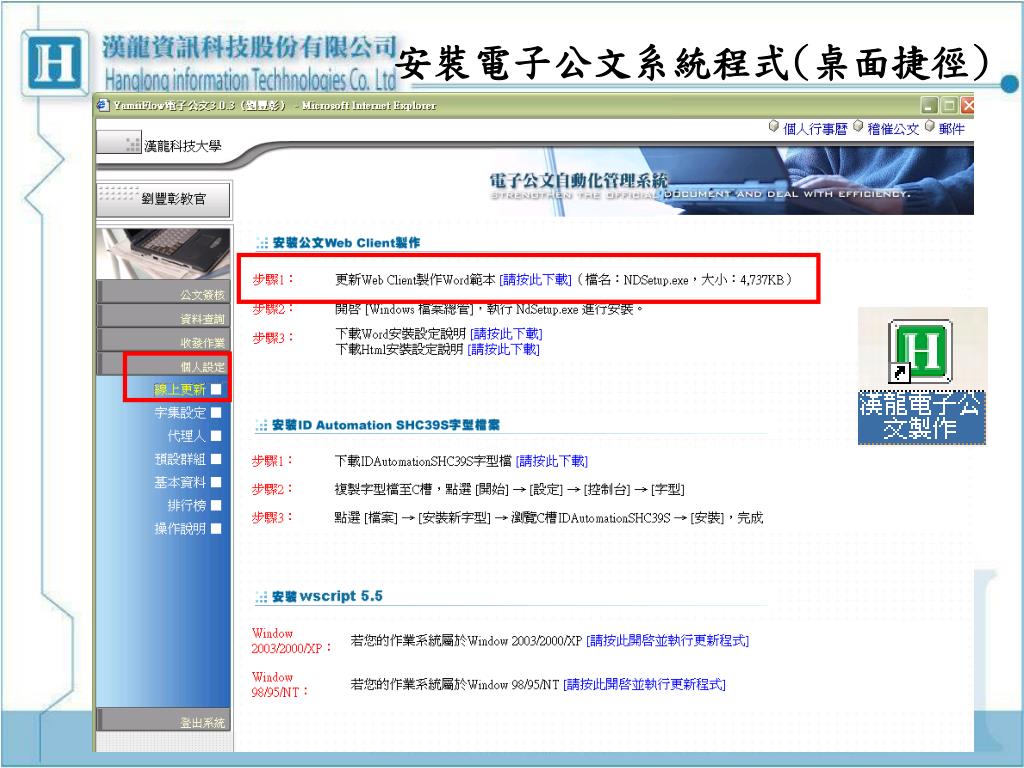
Task: Click the white square next to 基本資料
Action: tap(216, 482)
